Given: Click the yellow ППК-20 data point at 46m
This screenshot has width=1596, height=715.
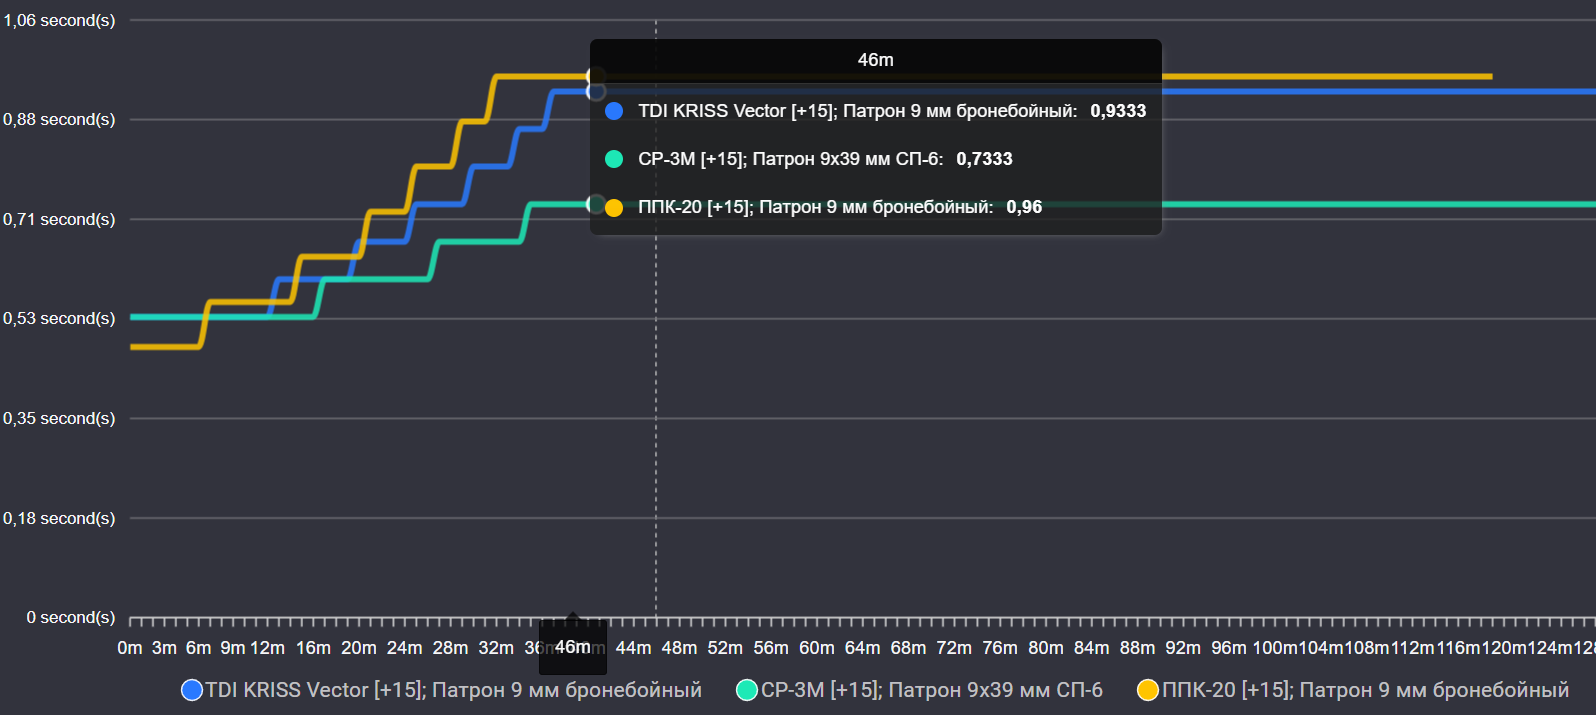Looking at the screenshot, I should [x=596, y=76].
